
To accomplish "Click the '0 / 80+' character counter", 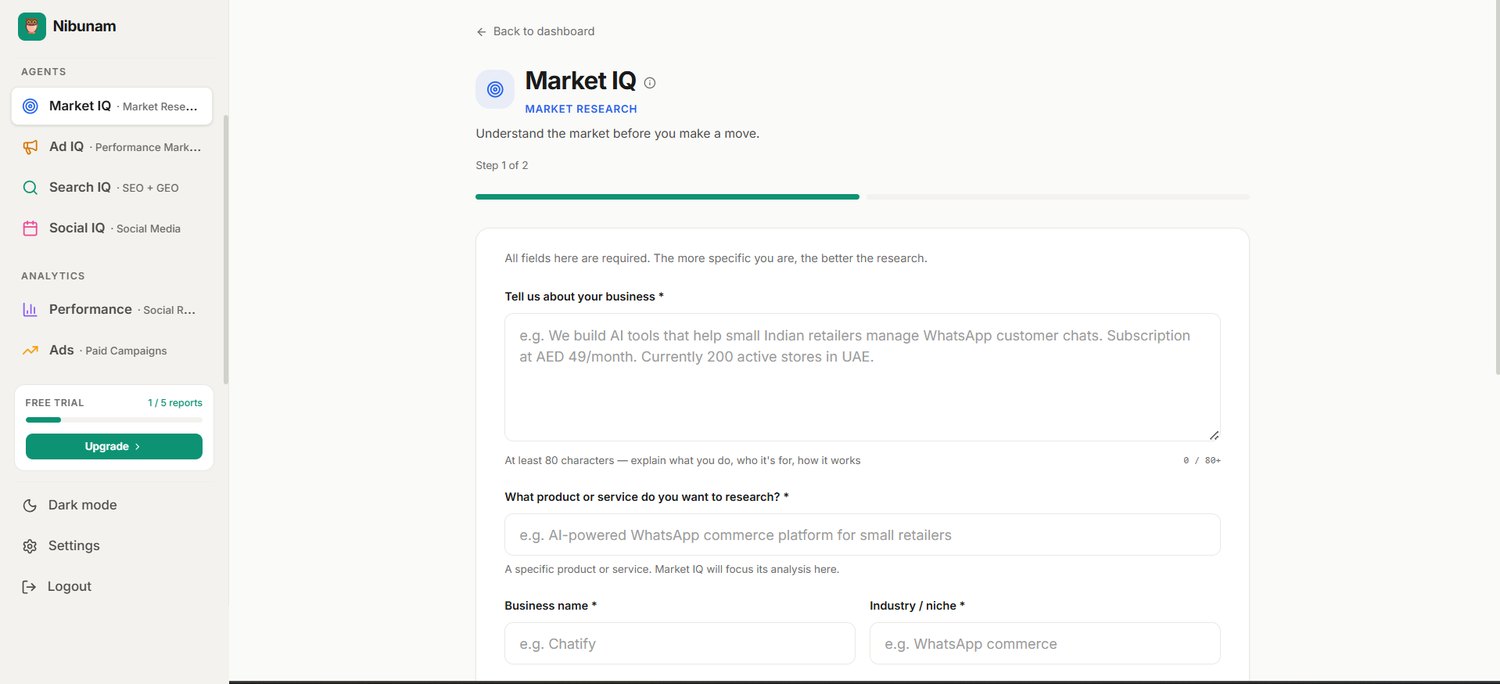I will tap(1202, 461).
